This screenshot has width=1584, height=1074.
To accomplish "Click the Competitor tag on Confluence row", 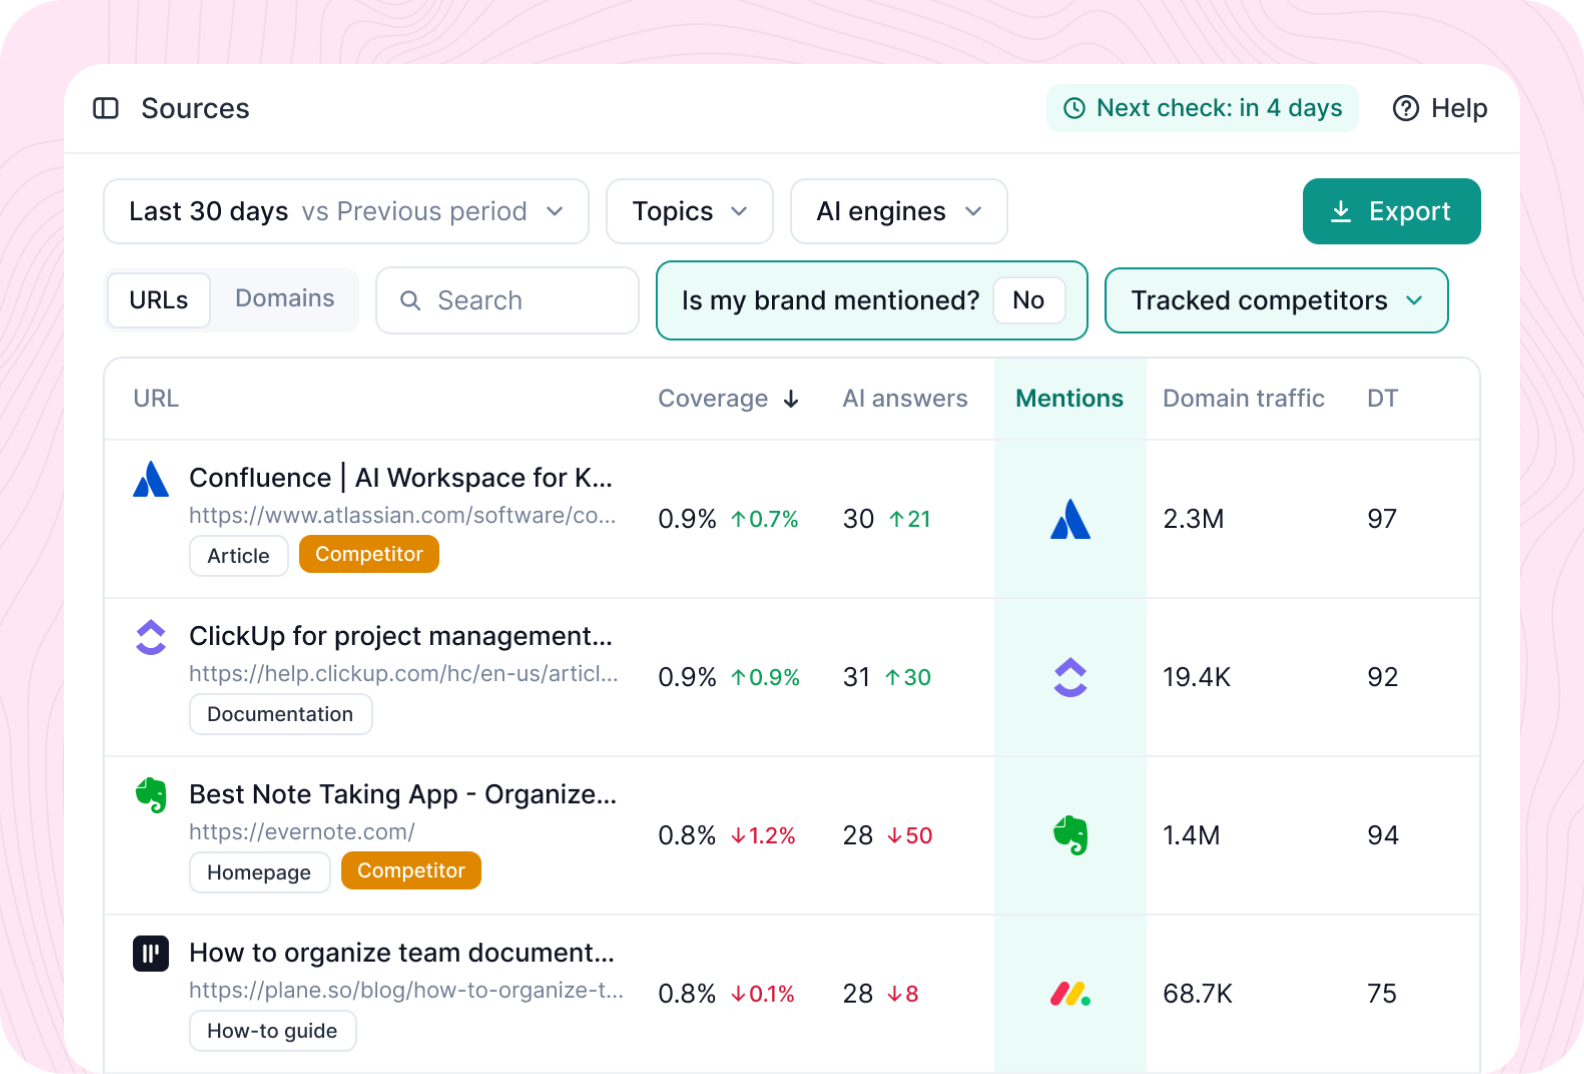I will point(369,554).
